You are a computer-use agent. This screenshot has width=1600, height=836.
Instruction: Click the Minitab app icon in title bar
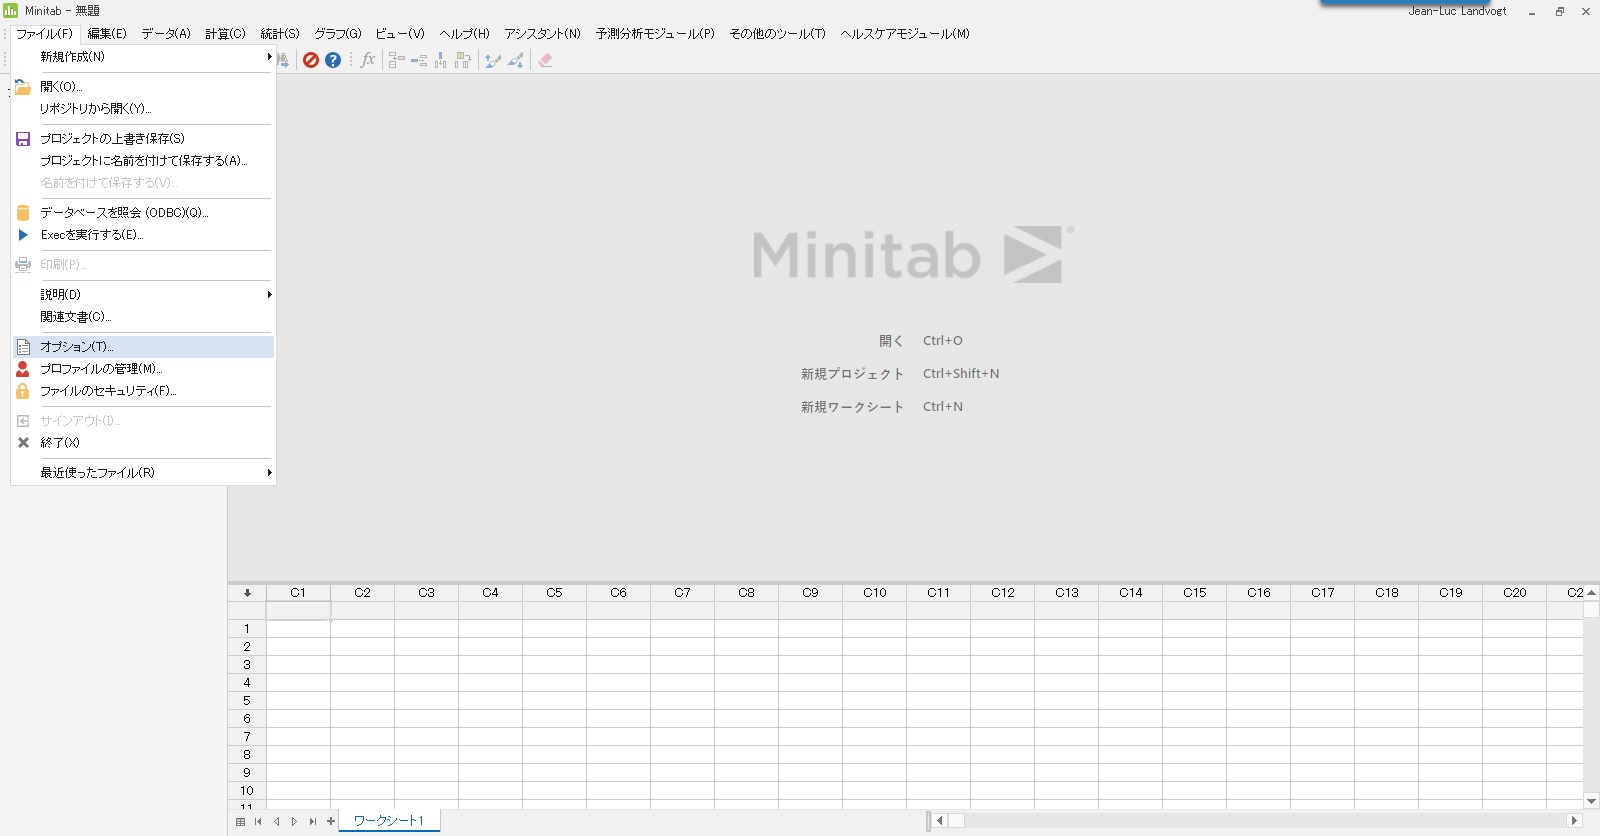coord(11,10)
